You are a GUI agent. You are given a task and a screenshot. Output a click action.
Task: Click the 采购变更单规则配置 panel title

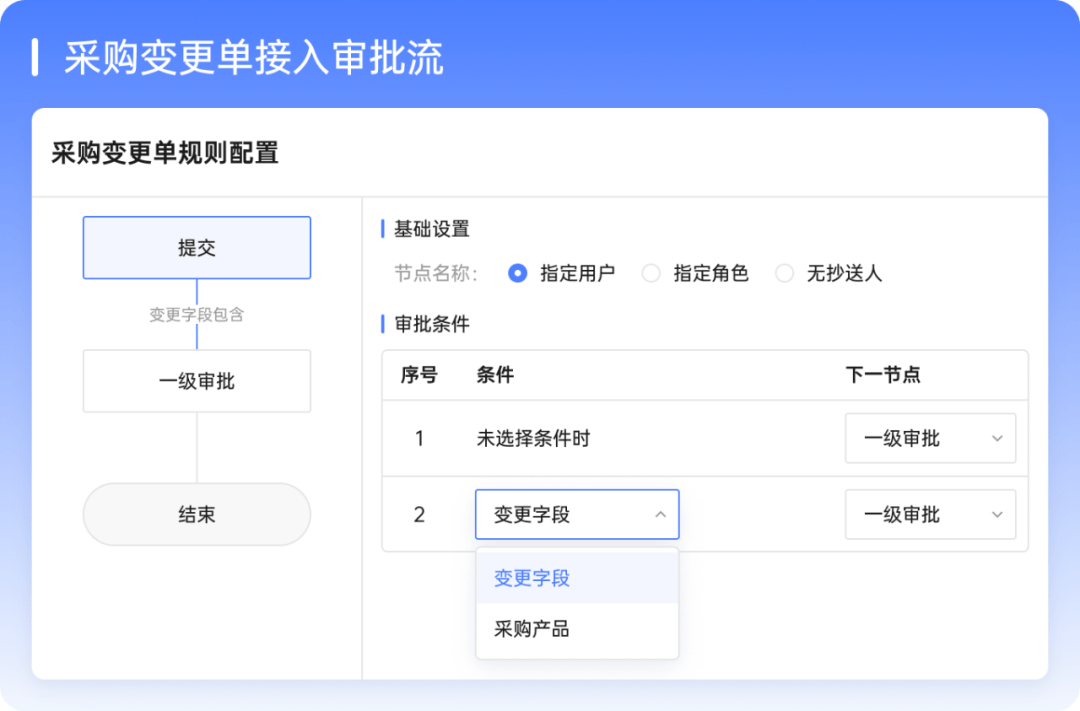pyautogui.click(x=165, y=153)
